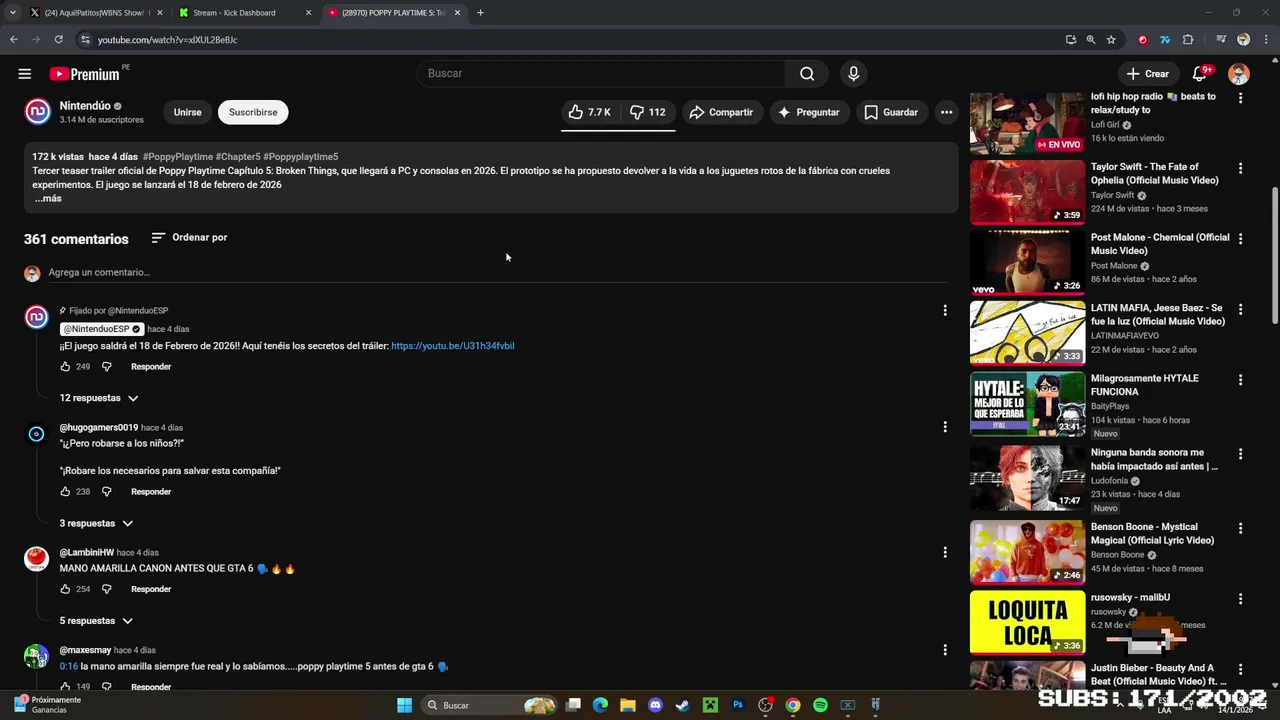Image resolution: width=1280 pixels, height=720 pixels.
Task: Open the YouTube hamburger guide menu
Action: 25,74
